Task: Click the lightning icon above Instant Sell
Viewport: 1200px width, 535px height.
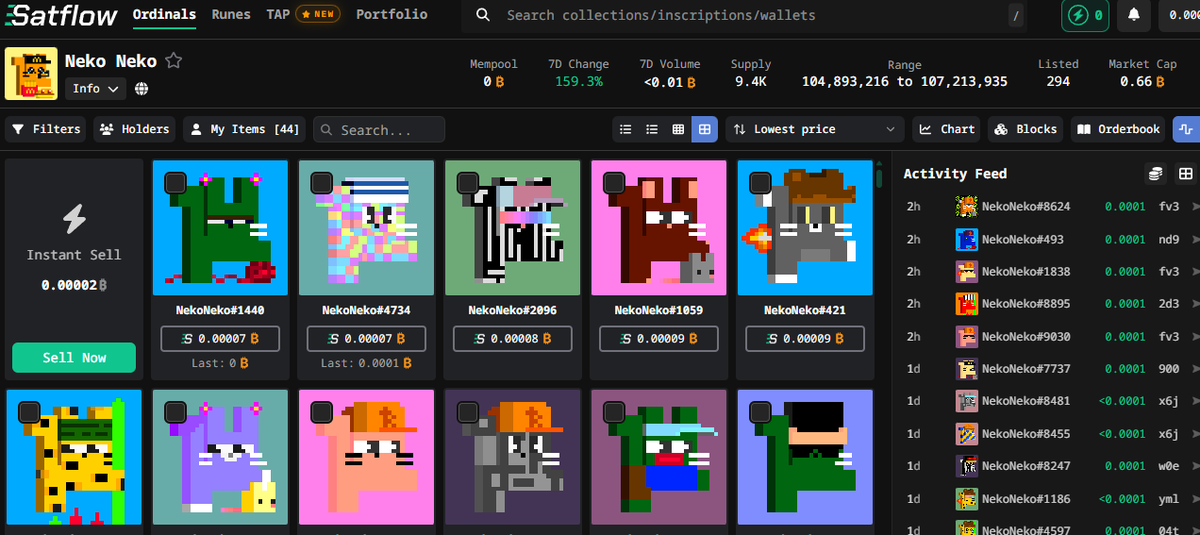Action: 74,218
